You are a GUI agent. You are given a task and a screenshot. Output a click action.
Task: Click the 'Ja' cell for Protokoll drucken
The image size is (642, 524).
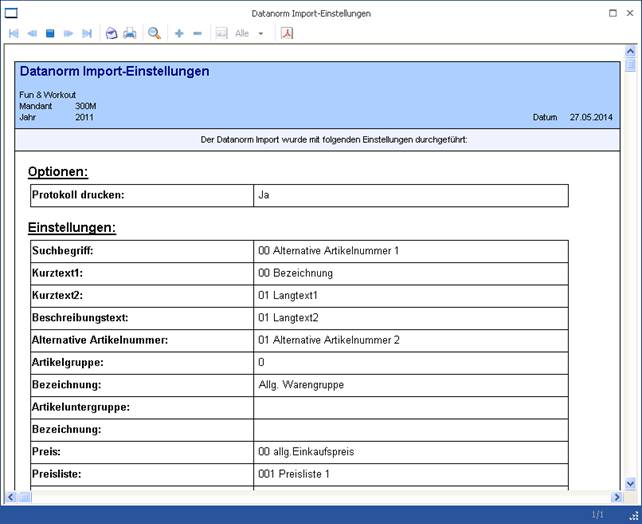coord(410,195)
